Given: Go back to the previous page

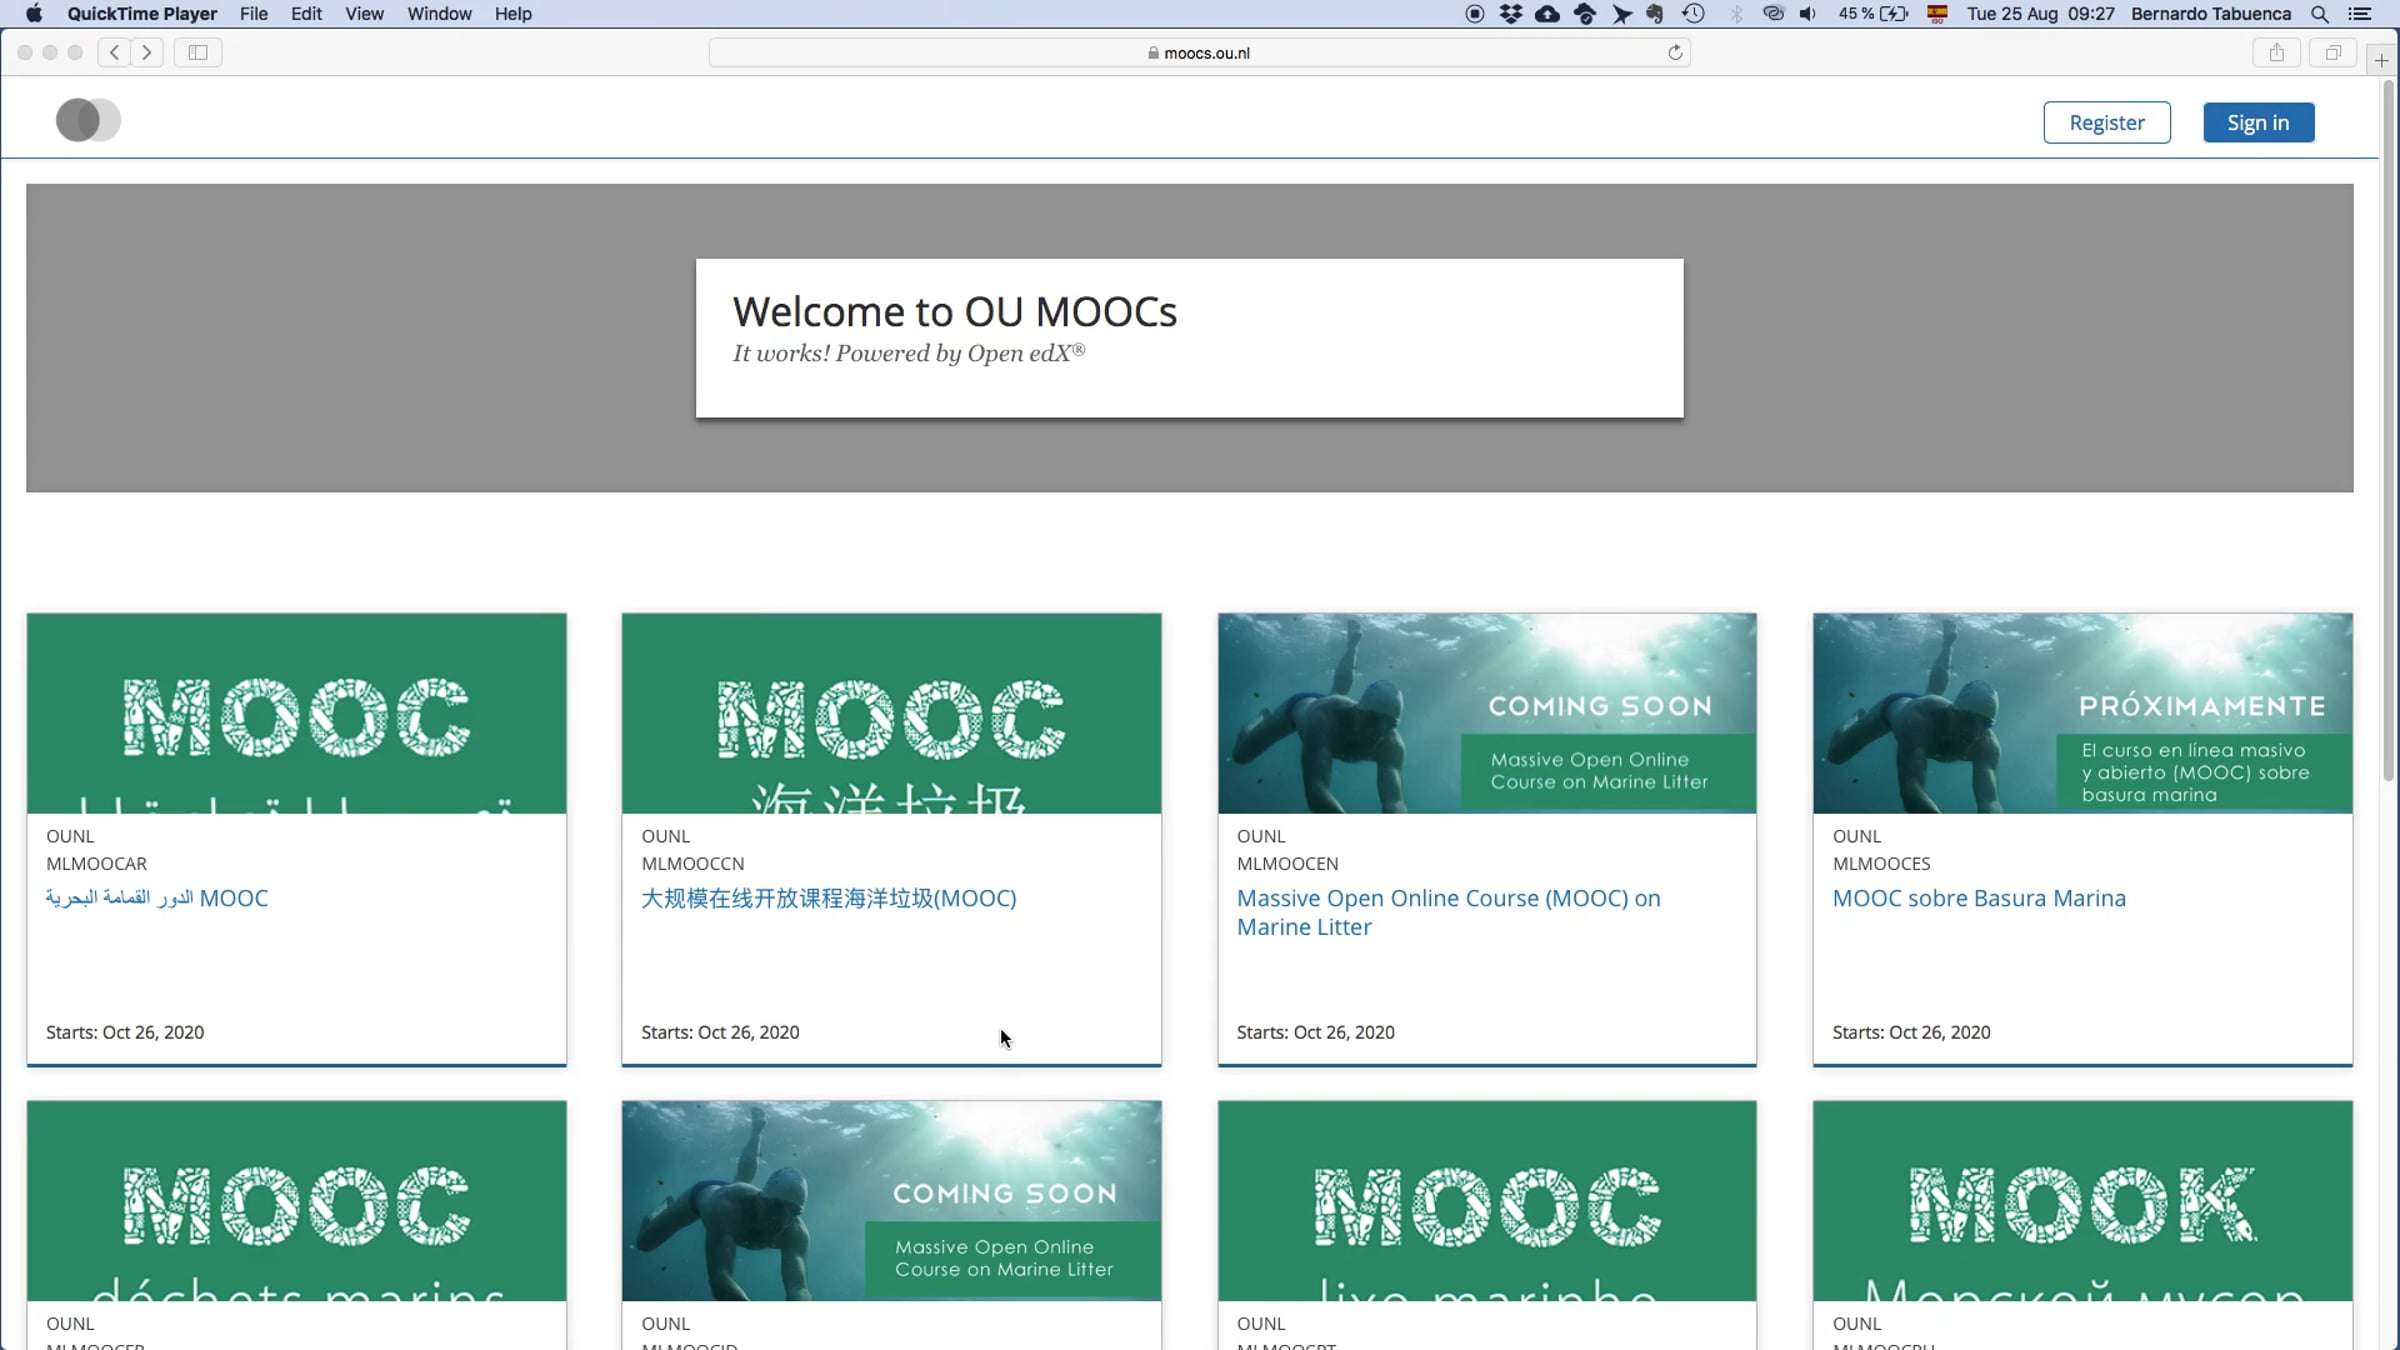Looking at the screenshot, I should 114,52.
